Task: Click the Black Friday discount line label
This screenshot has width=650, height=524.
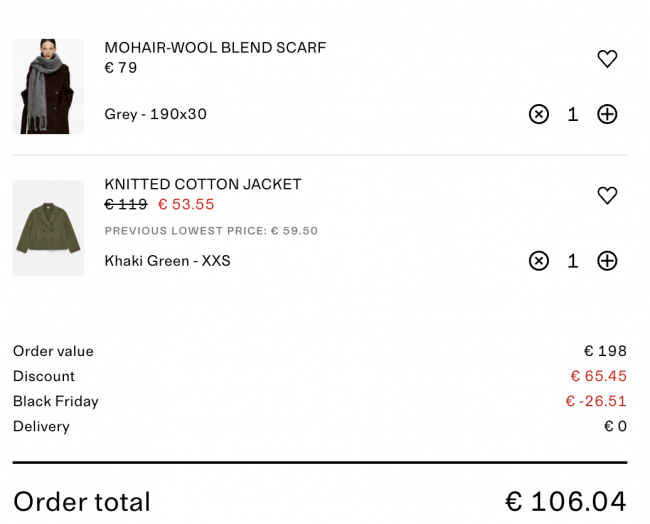Action: 56,401
